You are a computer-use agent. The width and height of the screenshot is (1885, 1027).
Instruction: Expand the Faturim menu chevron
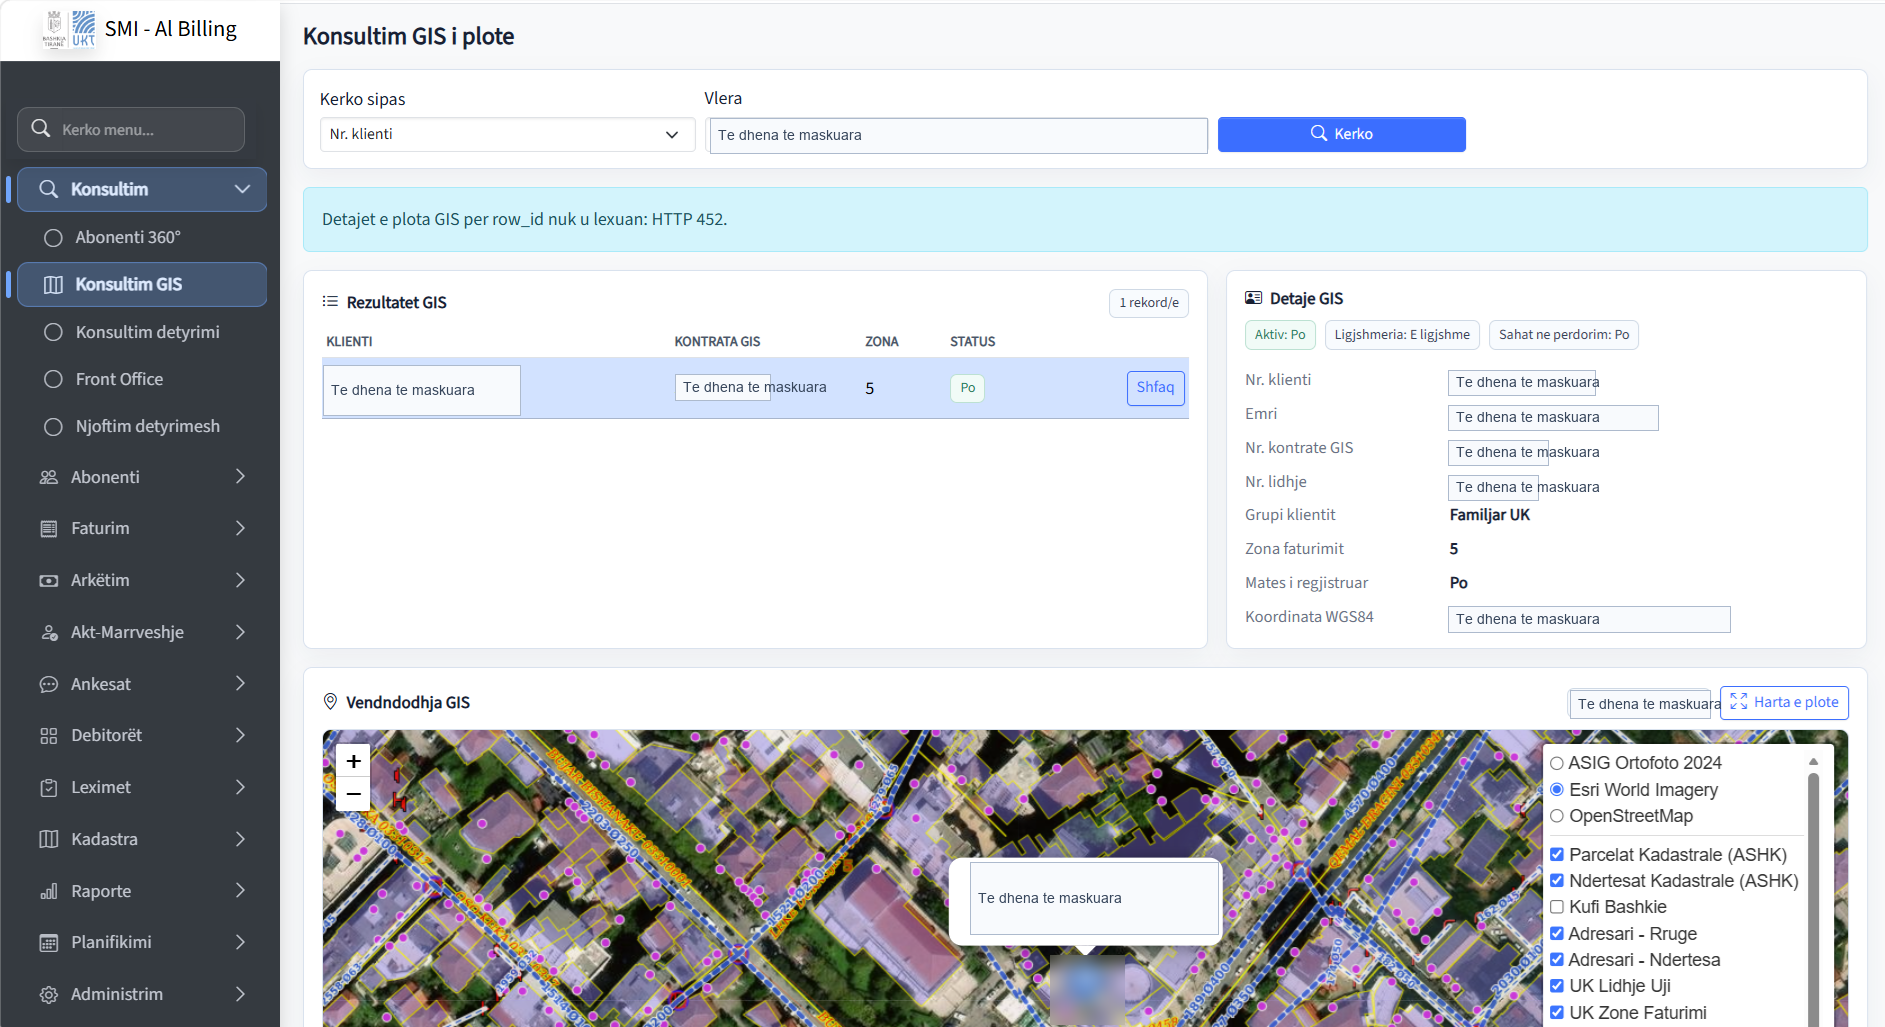tap(240, 528)
